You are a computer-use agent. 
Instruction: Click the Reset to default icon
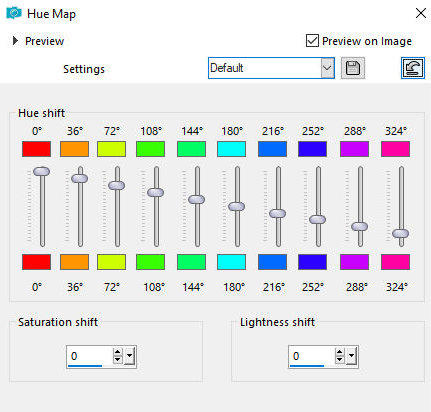tap(413, 68)
